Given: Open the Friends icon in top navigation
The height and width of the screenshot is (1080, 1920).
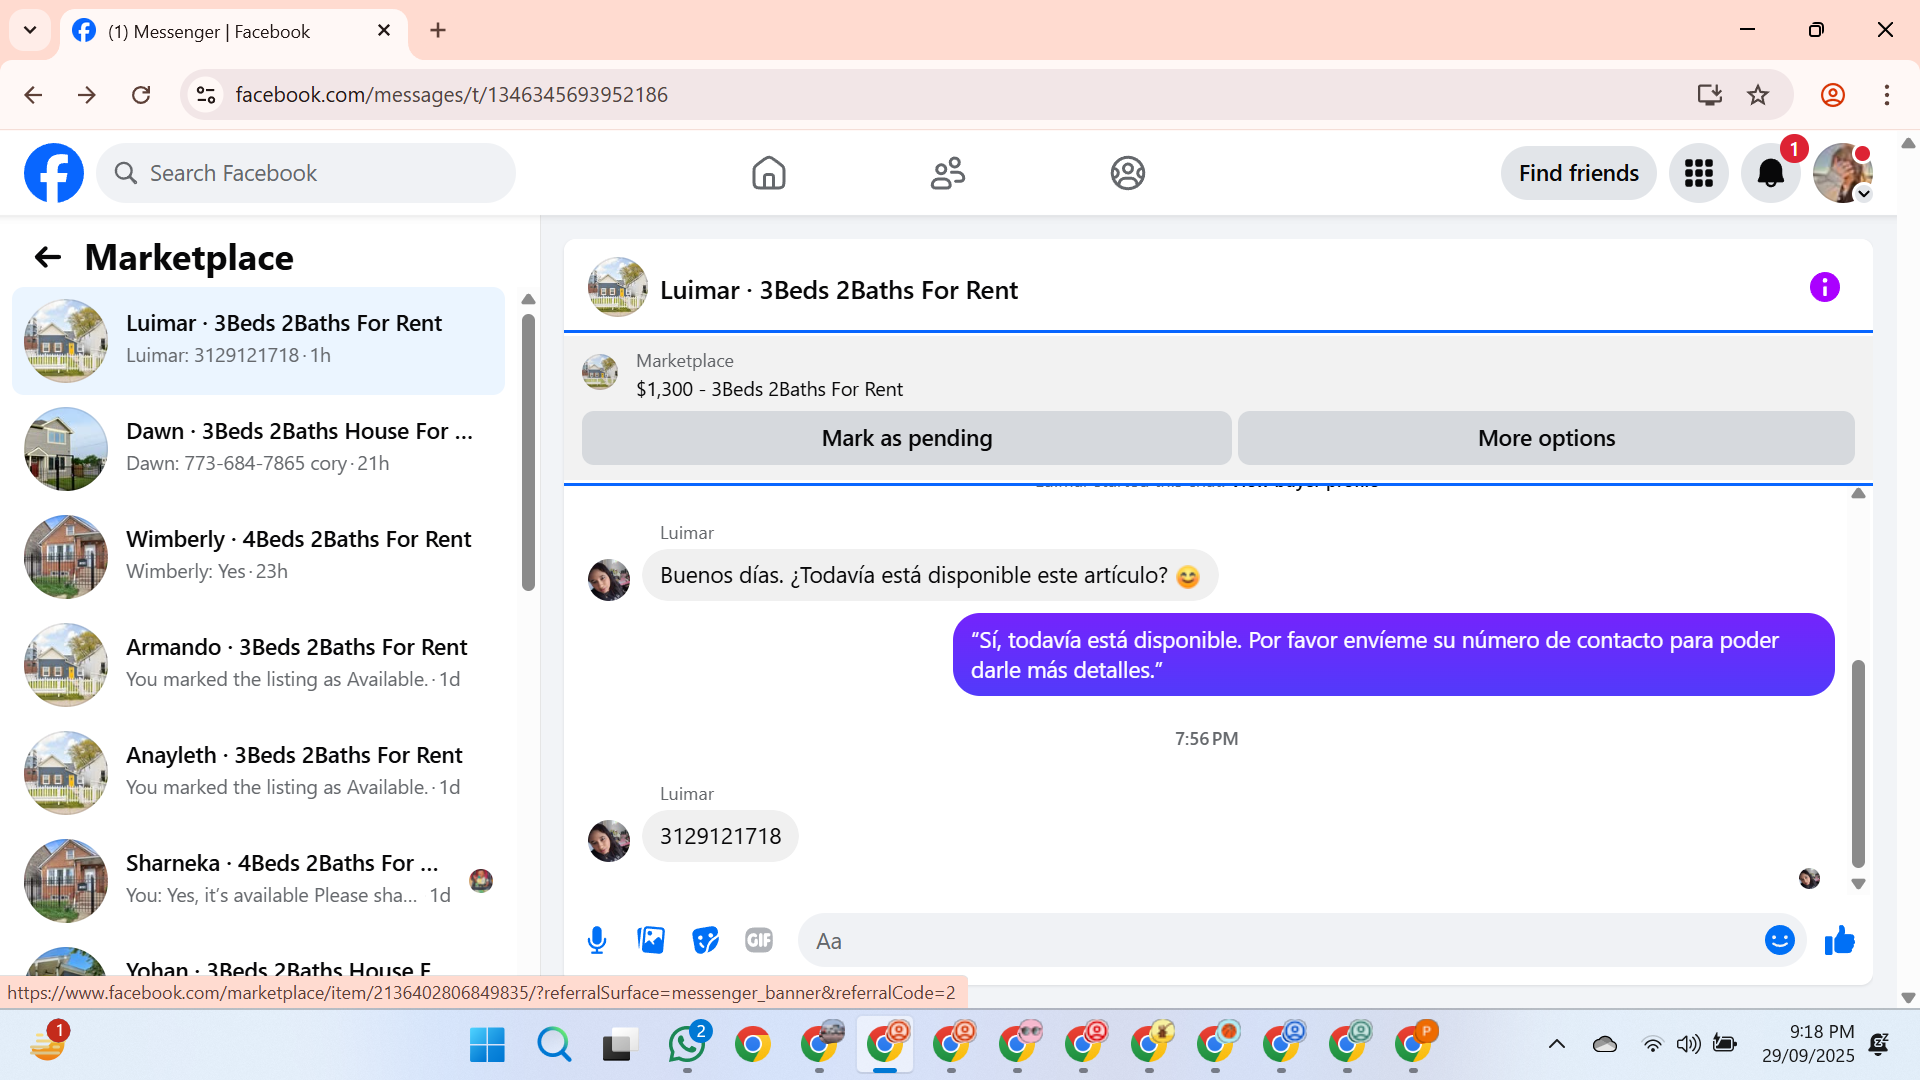Looking at the screenshot, I should 948,173.
